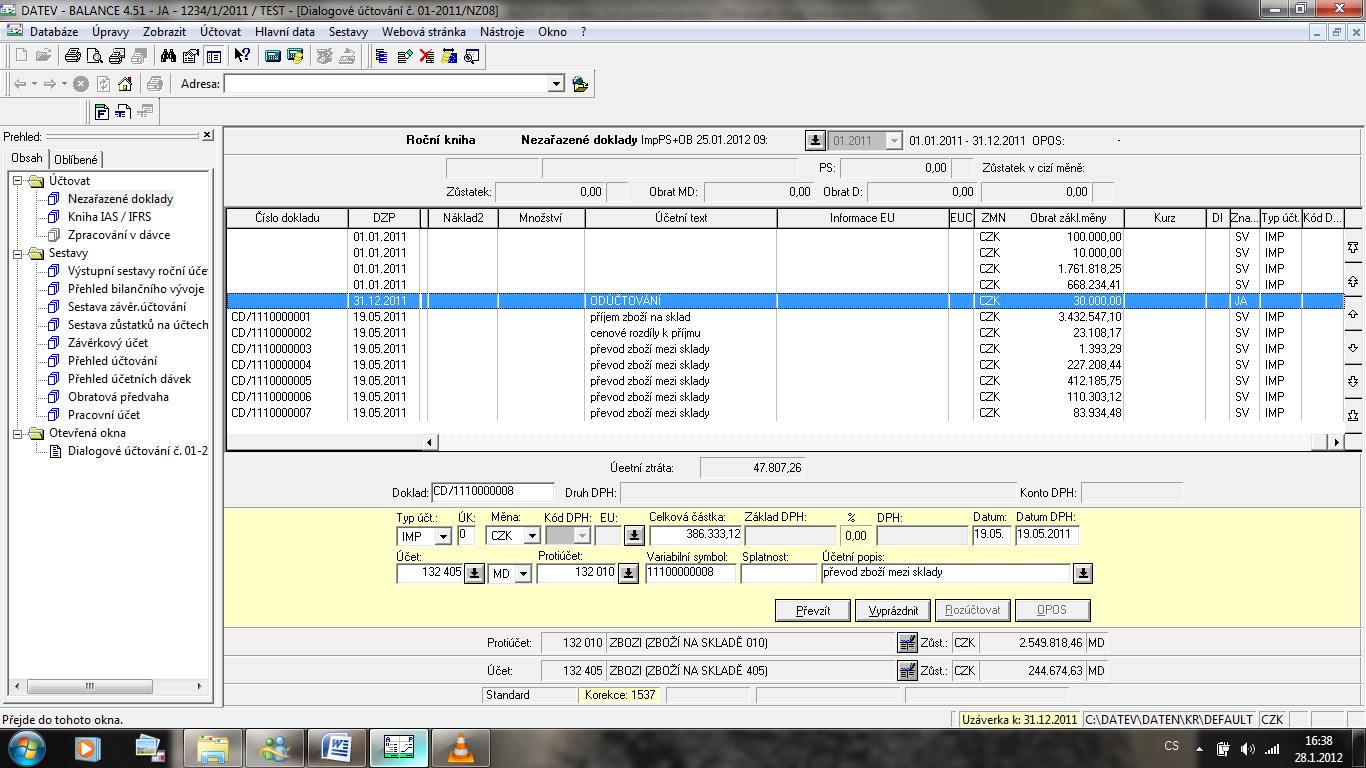Screen dimensions: 1366x768
Task: Jump to first record with top arrow
Action: tap(1353, 247)
